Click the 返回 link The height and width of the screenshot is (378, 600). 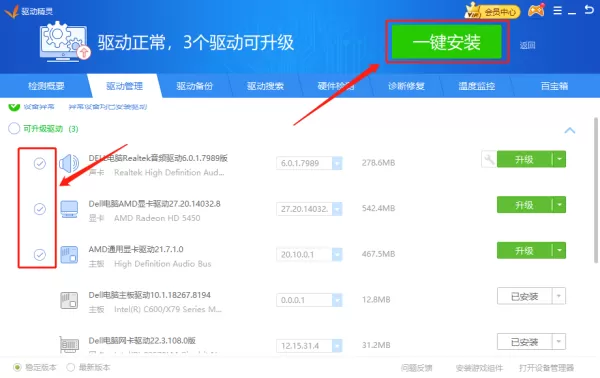[527, 45]
